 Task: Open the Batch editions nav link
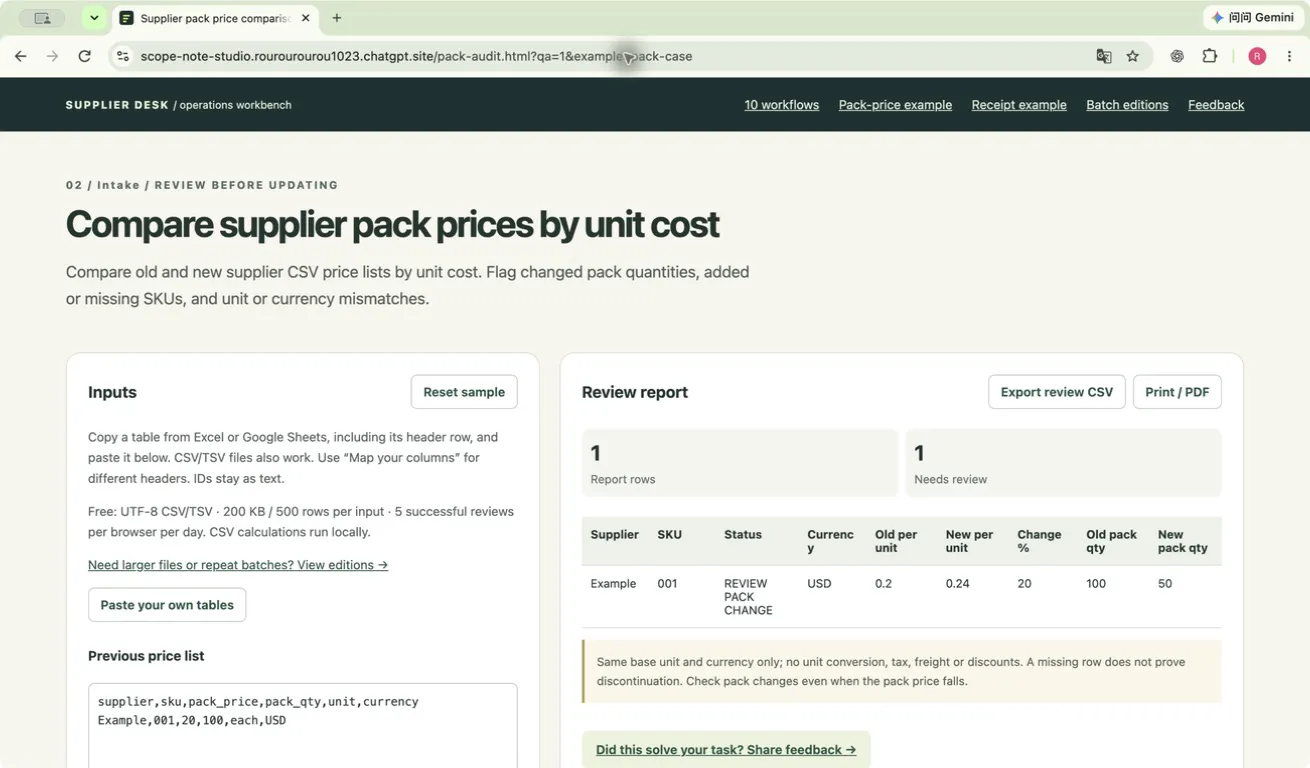pos(1127,105)
